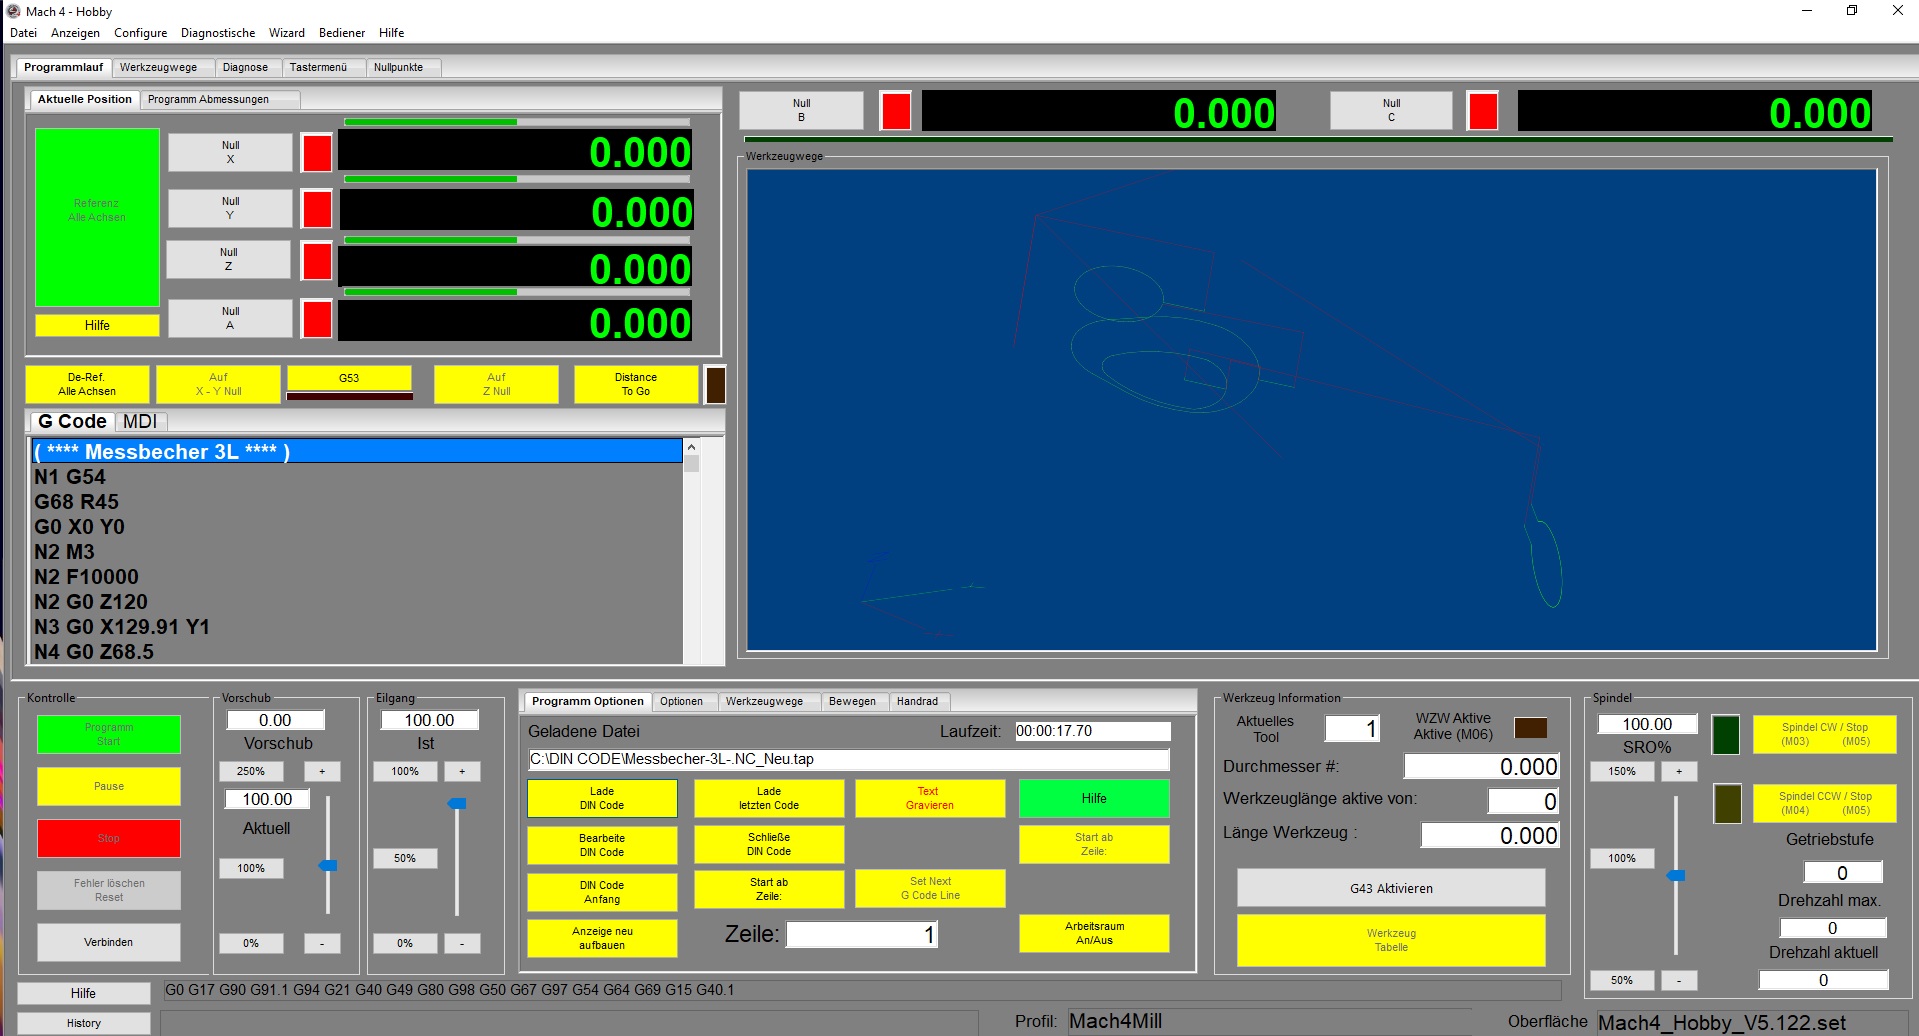Decrease SRO% with the minus button
The height and width of the screenshot is (1036, 1919).
1679,980
